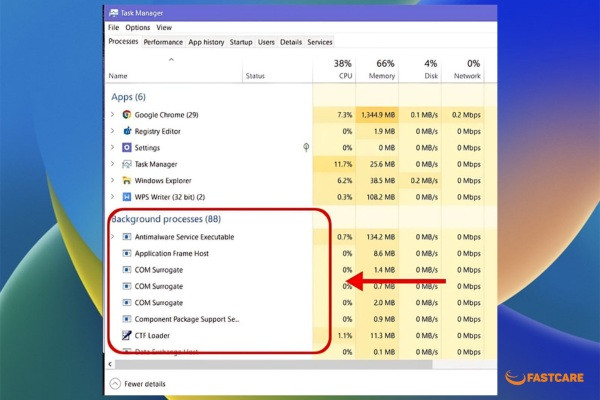Click Antimalware's 134.2 MB memory cell

pyautogui.click(x=377, y=237)
